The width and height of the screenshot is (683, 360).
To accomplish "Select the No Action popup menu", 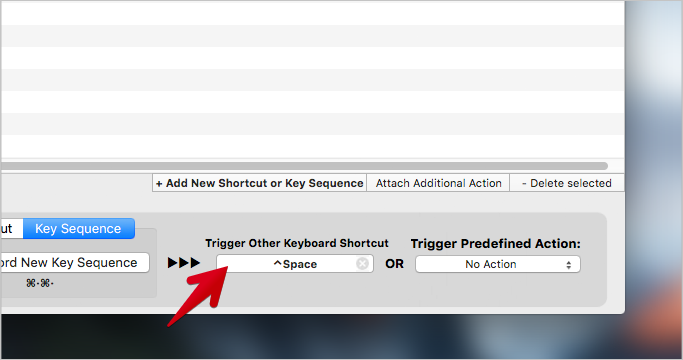I will (x=497, y=264).
